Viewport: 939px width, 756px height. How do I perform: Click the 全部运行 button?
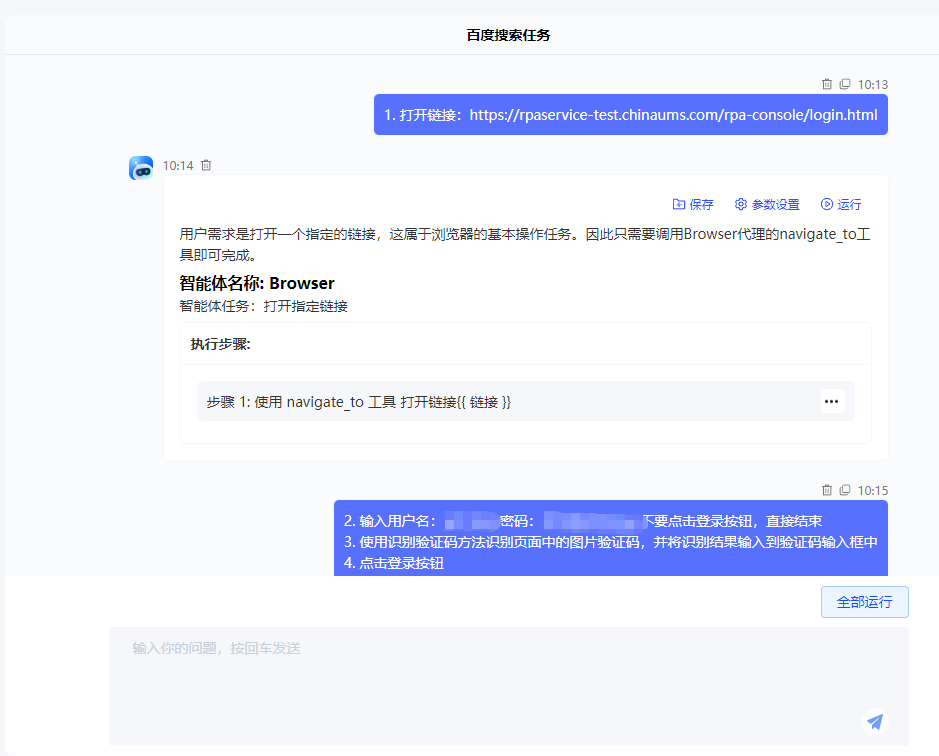[864, 602]
